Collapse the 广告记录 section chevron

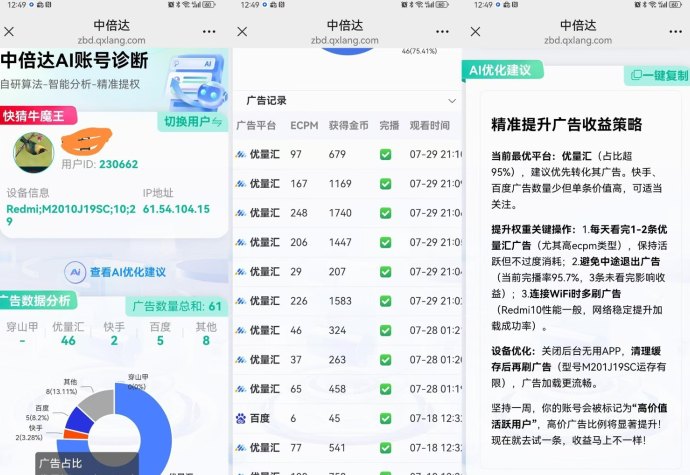click(452, 101)
